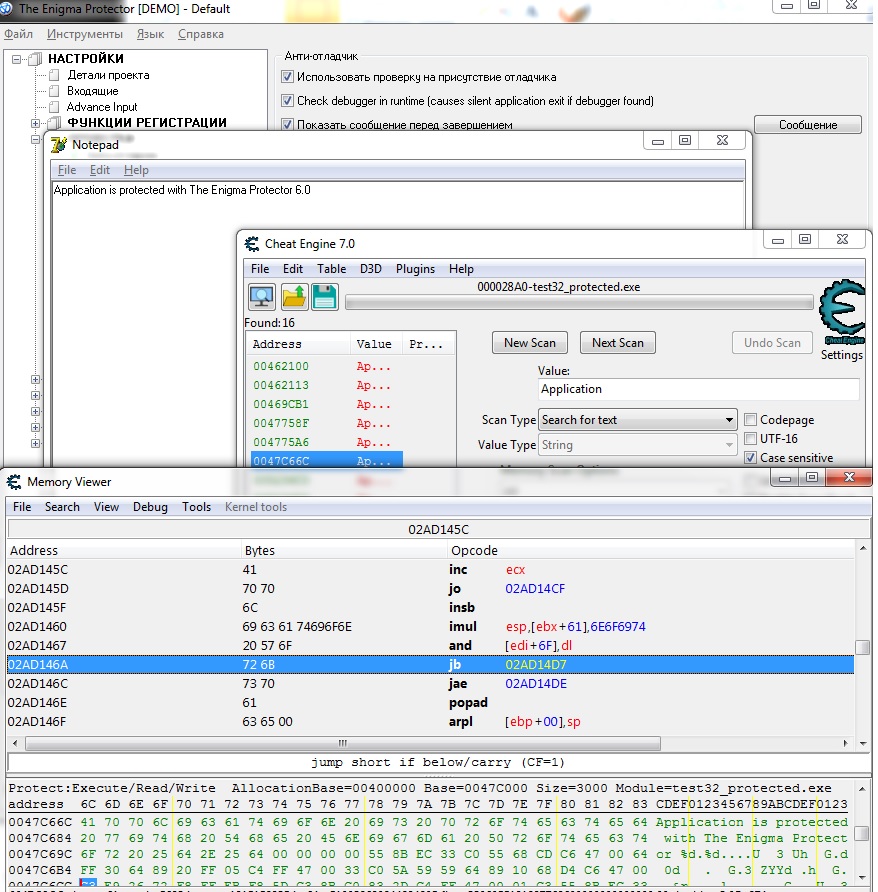Open the Plugins menu in Cheat Engine
This screenshot has height=892, width=878.
click(x=415, y=269)
